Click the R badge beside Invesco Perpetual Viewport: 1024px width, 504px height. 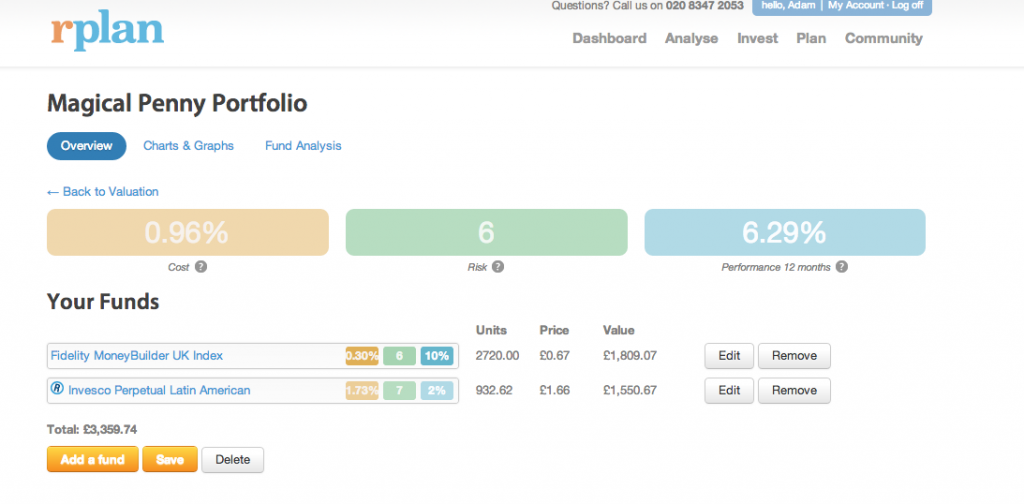tap(57, 389)
